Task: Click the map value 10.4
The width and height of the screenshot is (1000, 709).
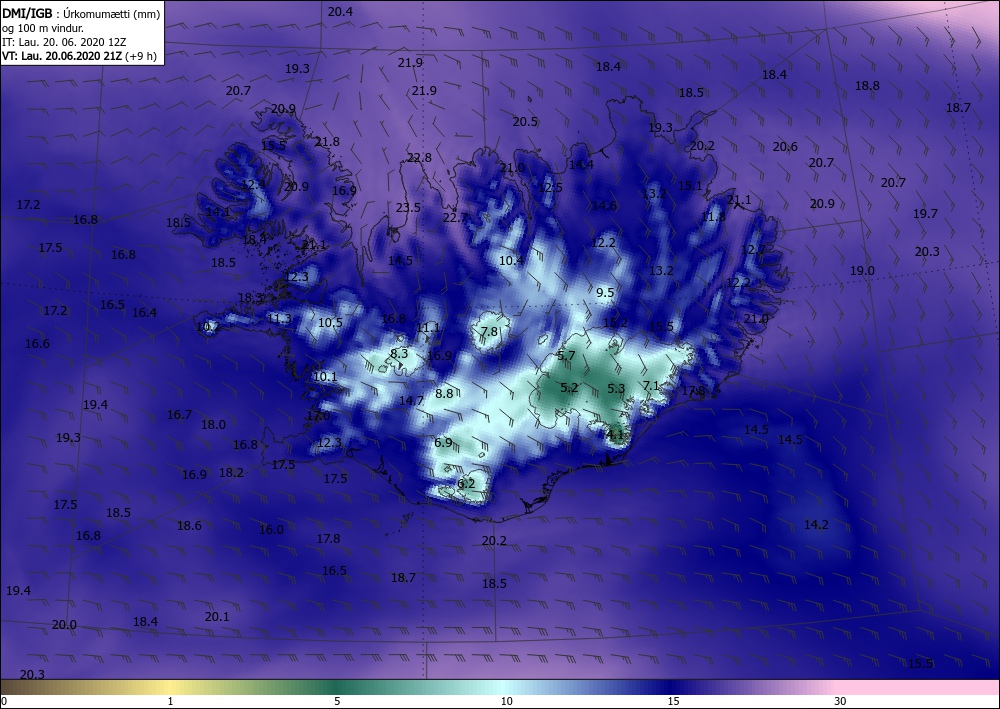Action: coord(511,260)
